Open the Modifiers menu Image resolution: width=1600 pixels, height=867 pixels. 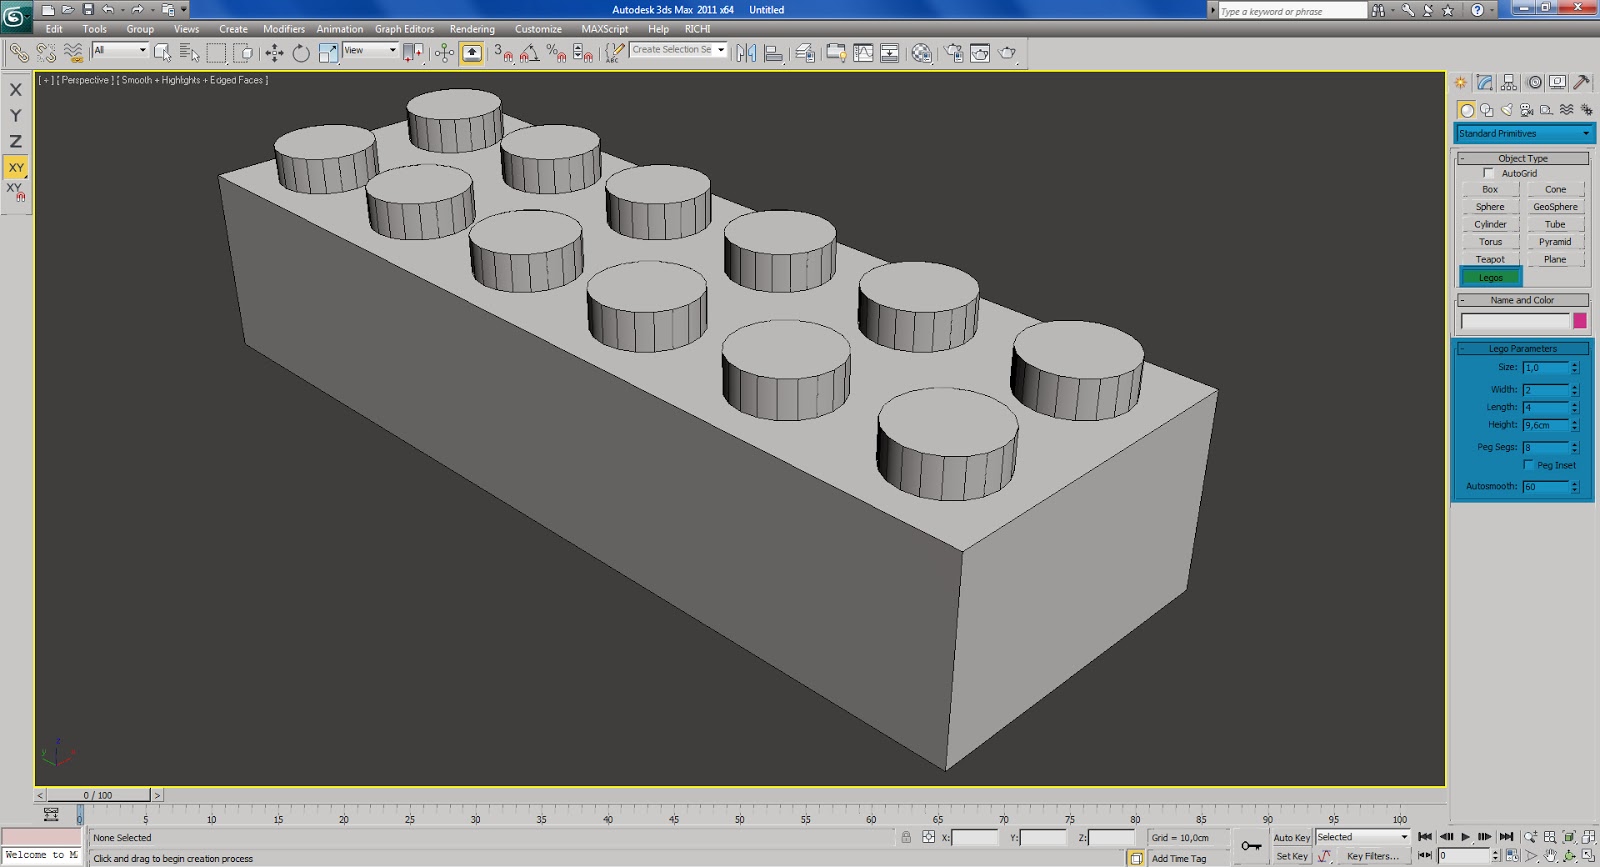[x=284, y=29]
